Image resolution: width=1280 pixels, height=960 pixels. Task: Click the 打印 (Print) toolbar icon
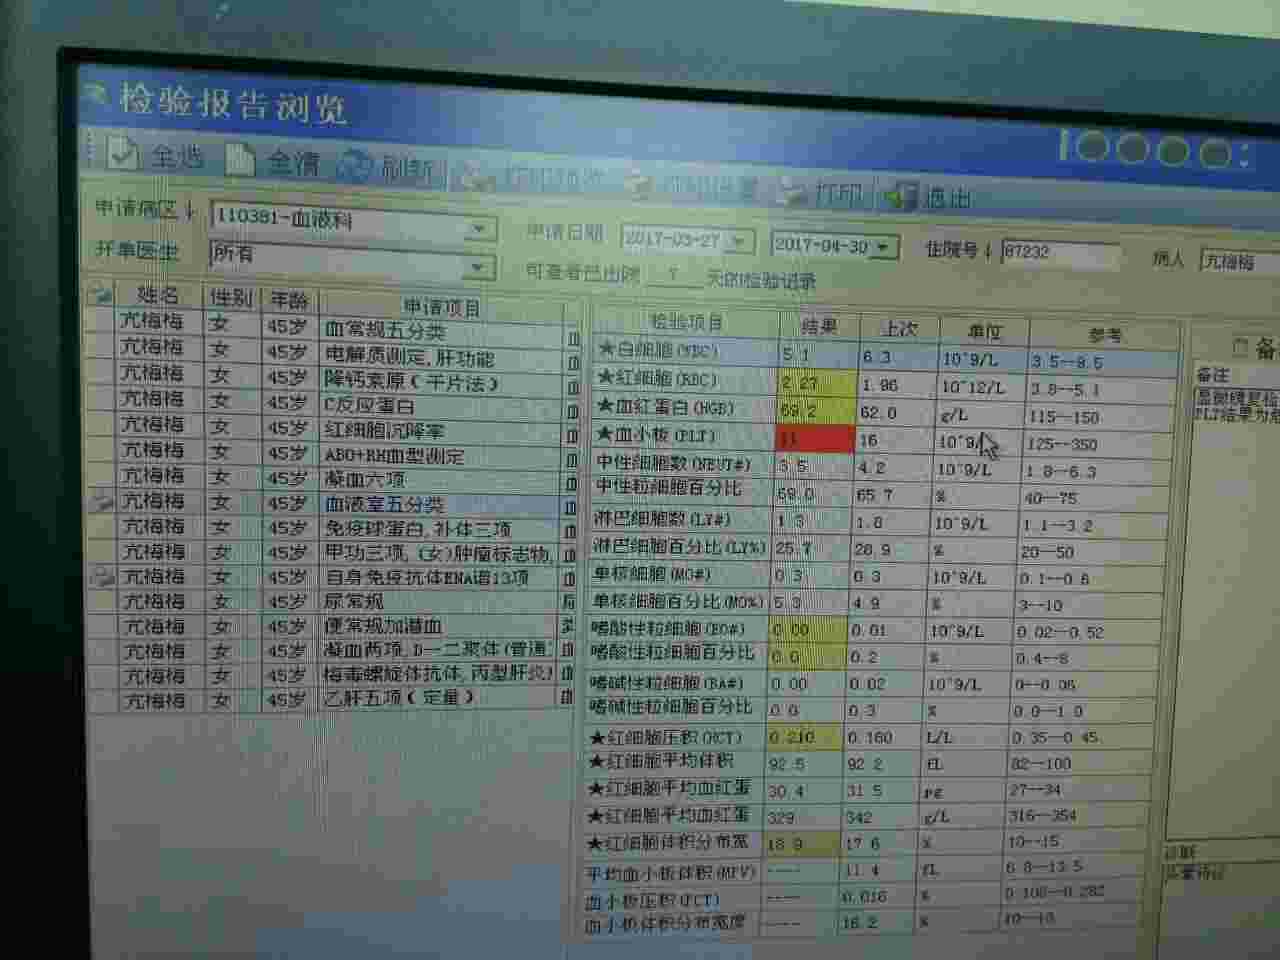point(793,190)
